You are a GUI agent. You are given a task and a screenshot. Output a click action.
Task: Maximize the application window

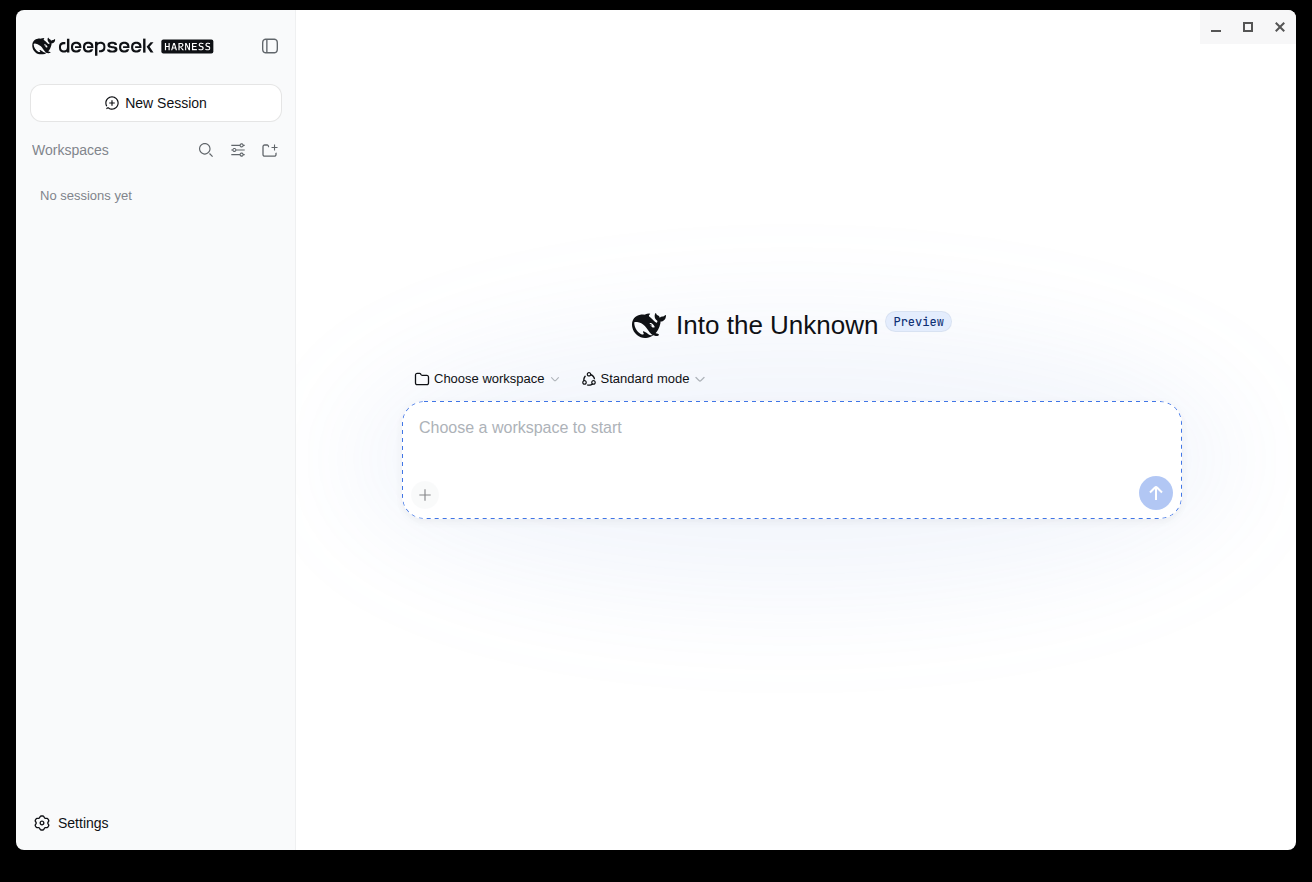click(1248, 28)
